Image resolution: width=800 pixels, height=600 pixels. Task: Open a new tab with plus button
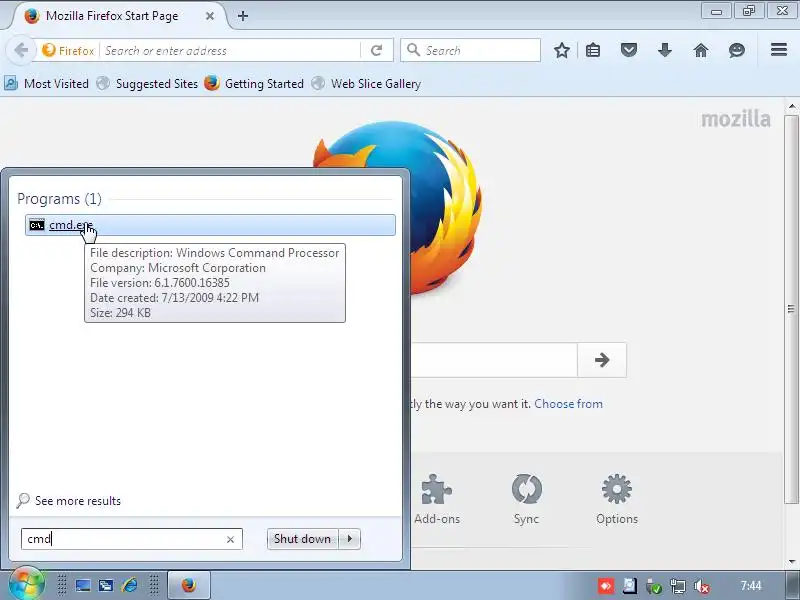243,16
